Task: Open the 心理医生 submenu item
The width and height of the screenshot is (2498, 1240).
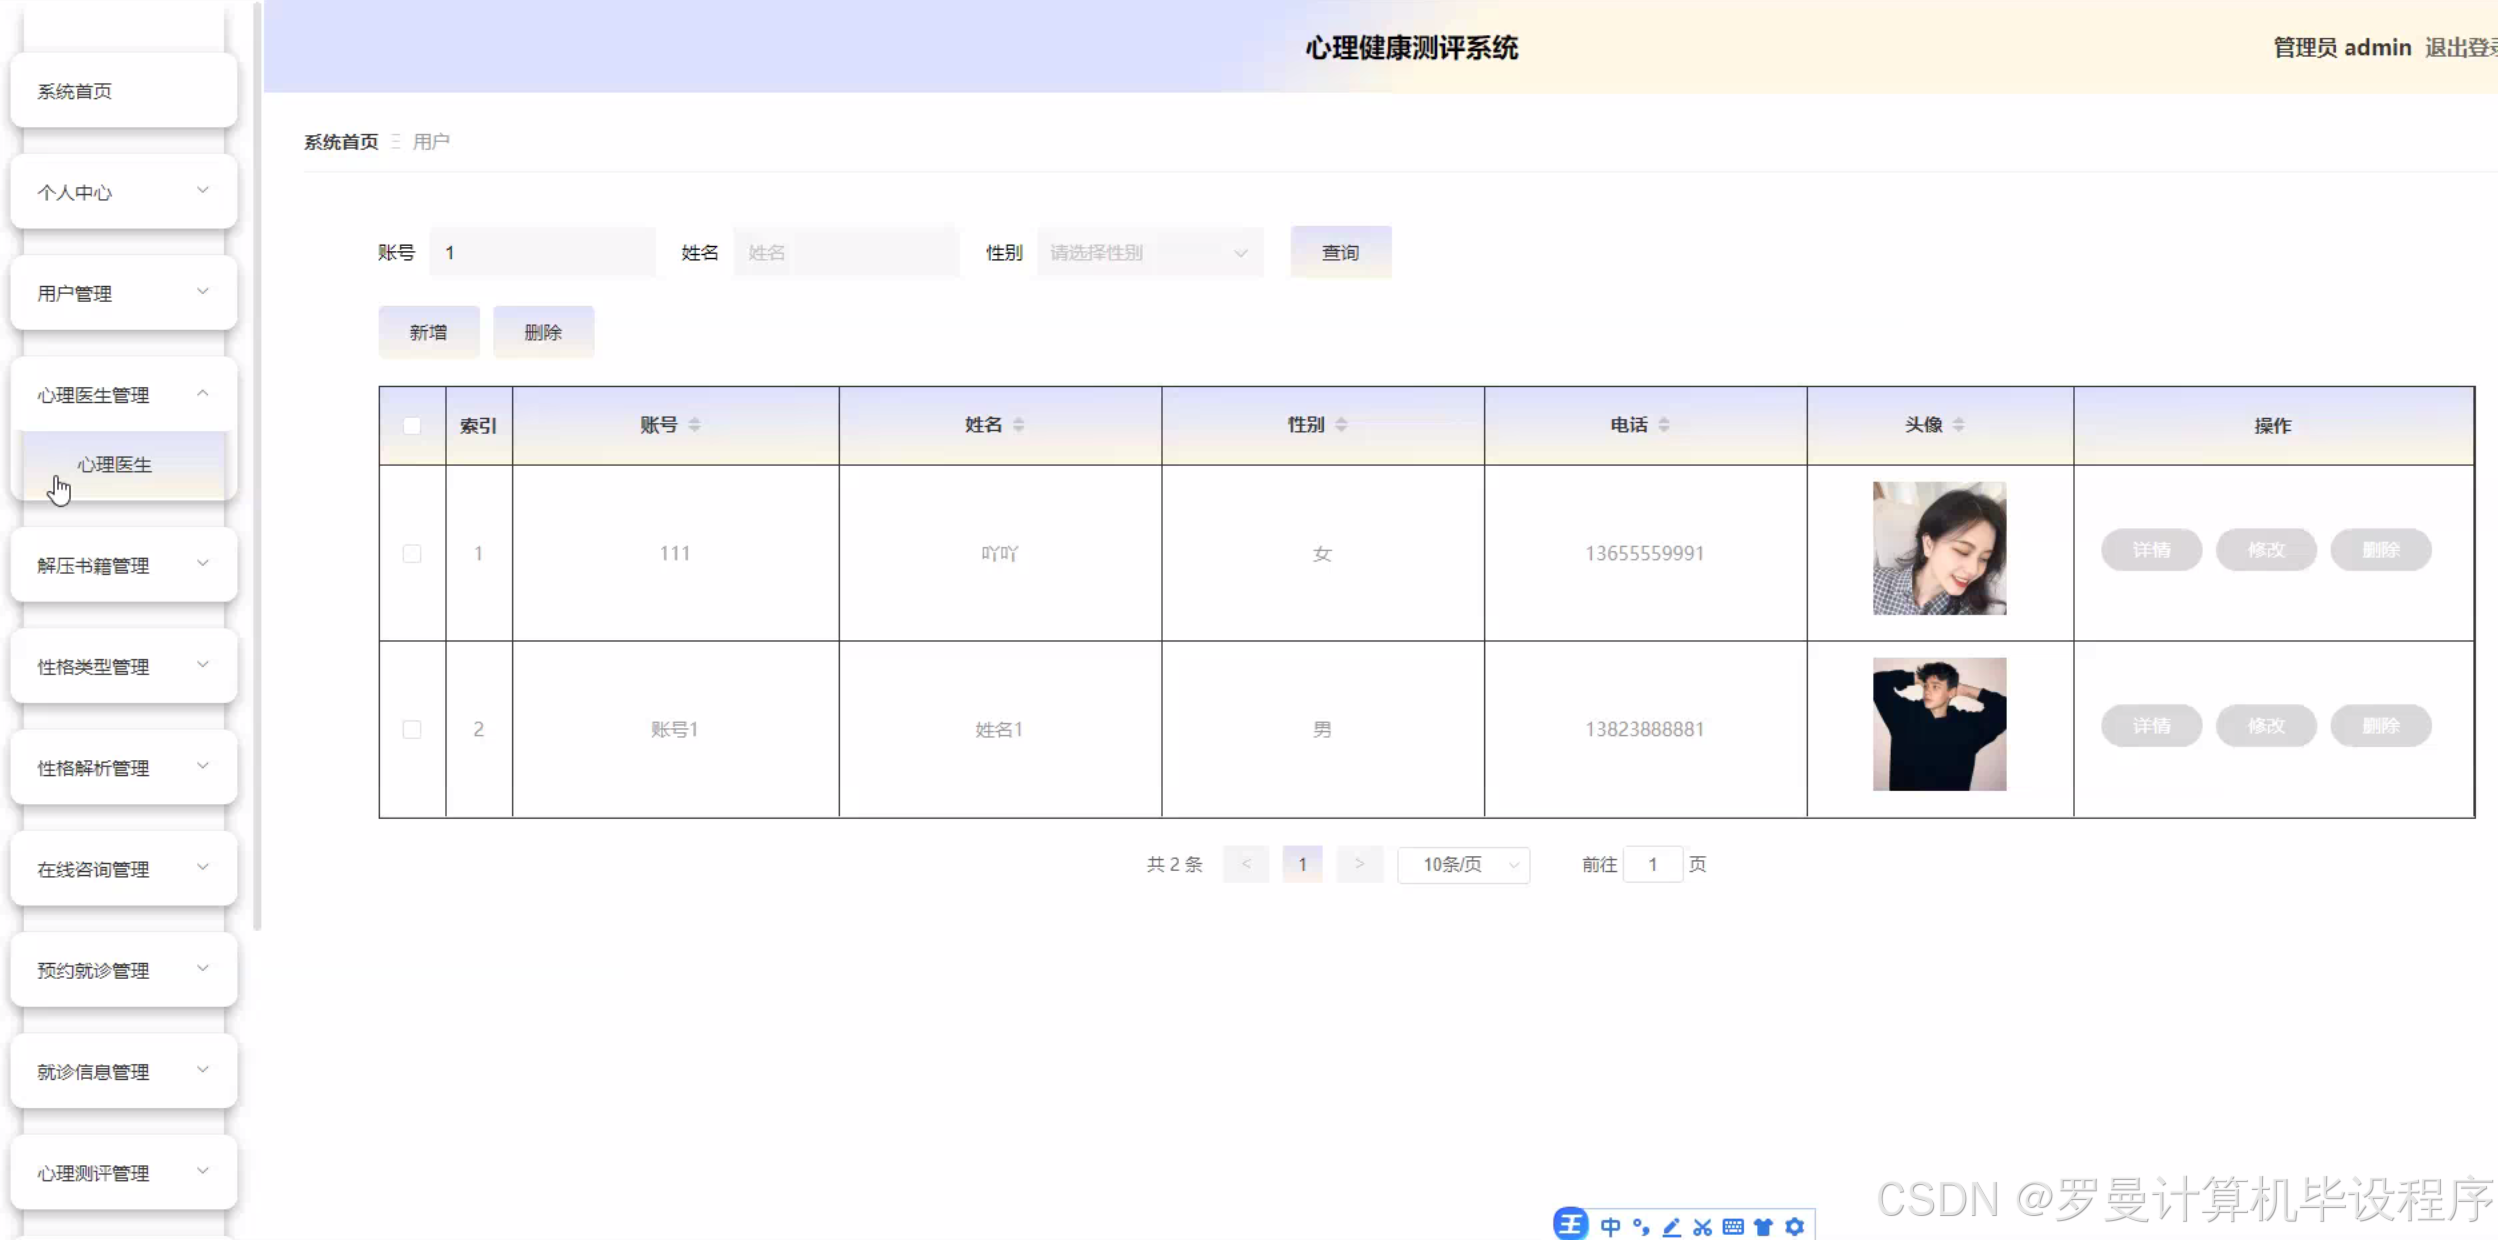Action: (x=115, y=465)
